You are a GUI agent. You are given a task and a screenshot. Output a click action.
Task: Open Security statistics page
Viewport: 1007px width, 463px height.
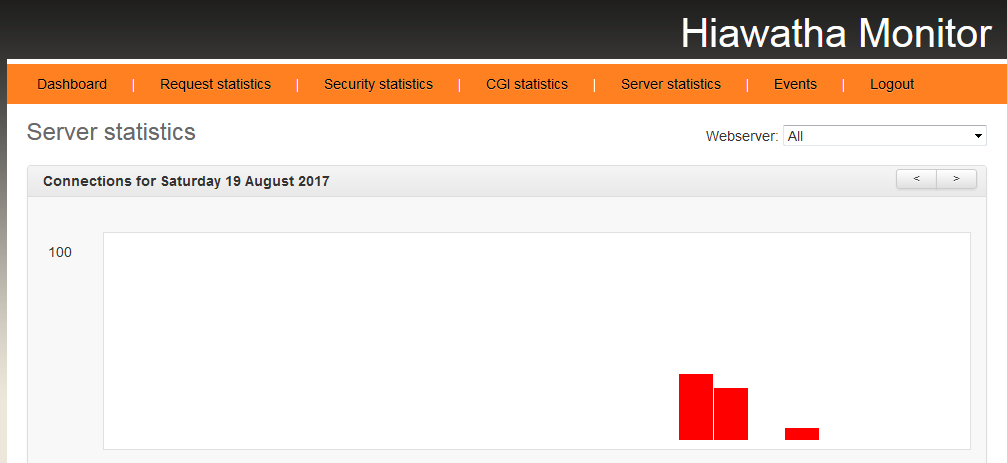click(378, 84)
